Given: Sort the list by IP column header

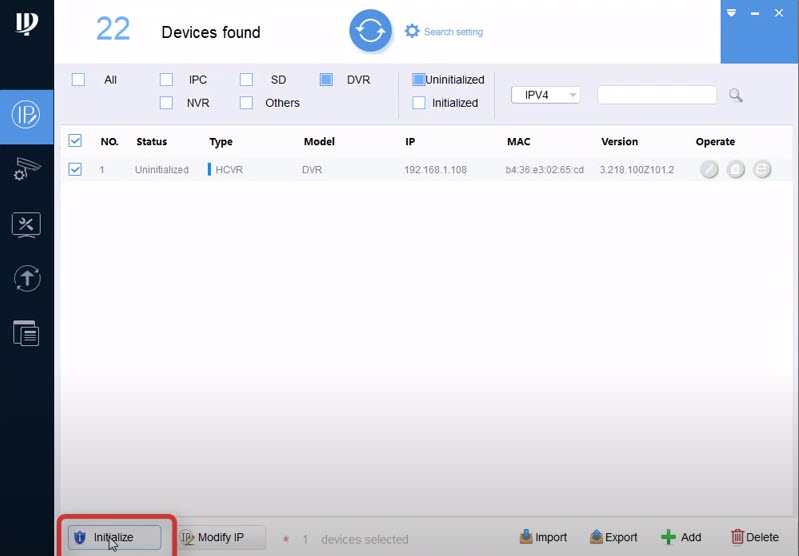Looking at the screenshot, I should pyautogui.click(x=410, y=142).
